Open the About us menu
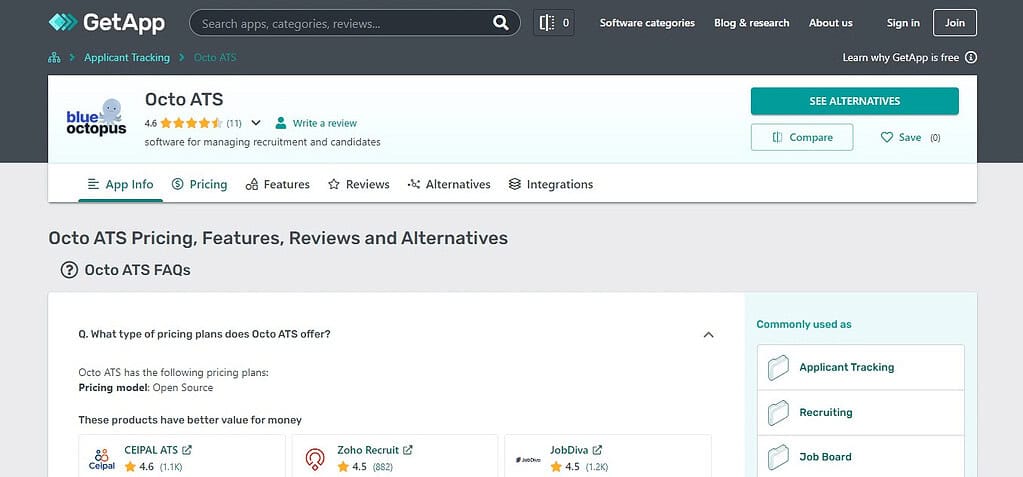The width and height of the screenshot is (1023, 477). [x=831, y=23]
